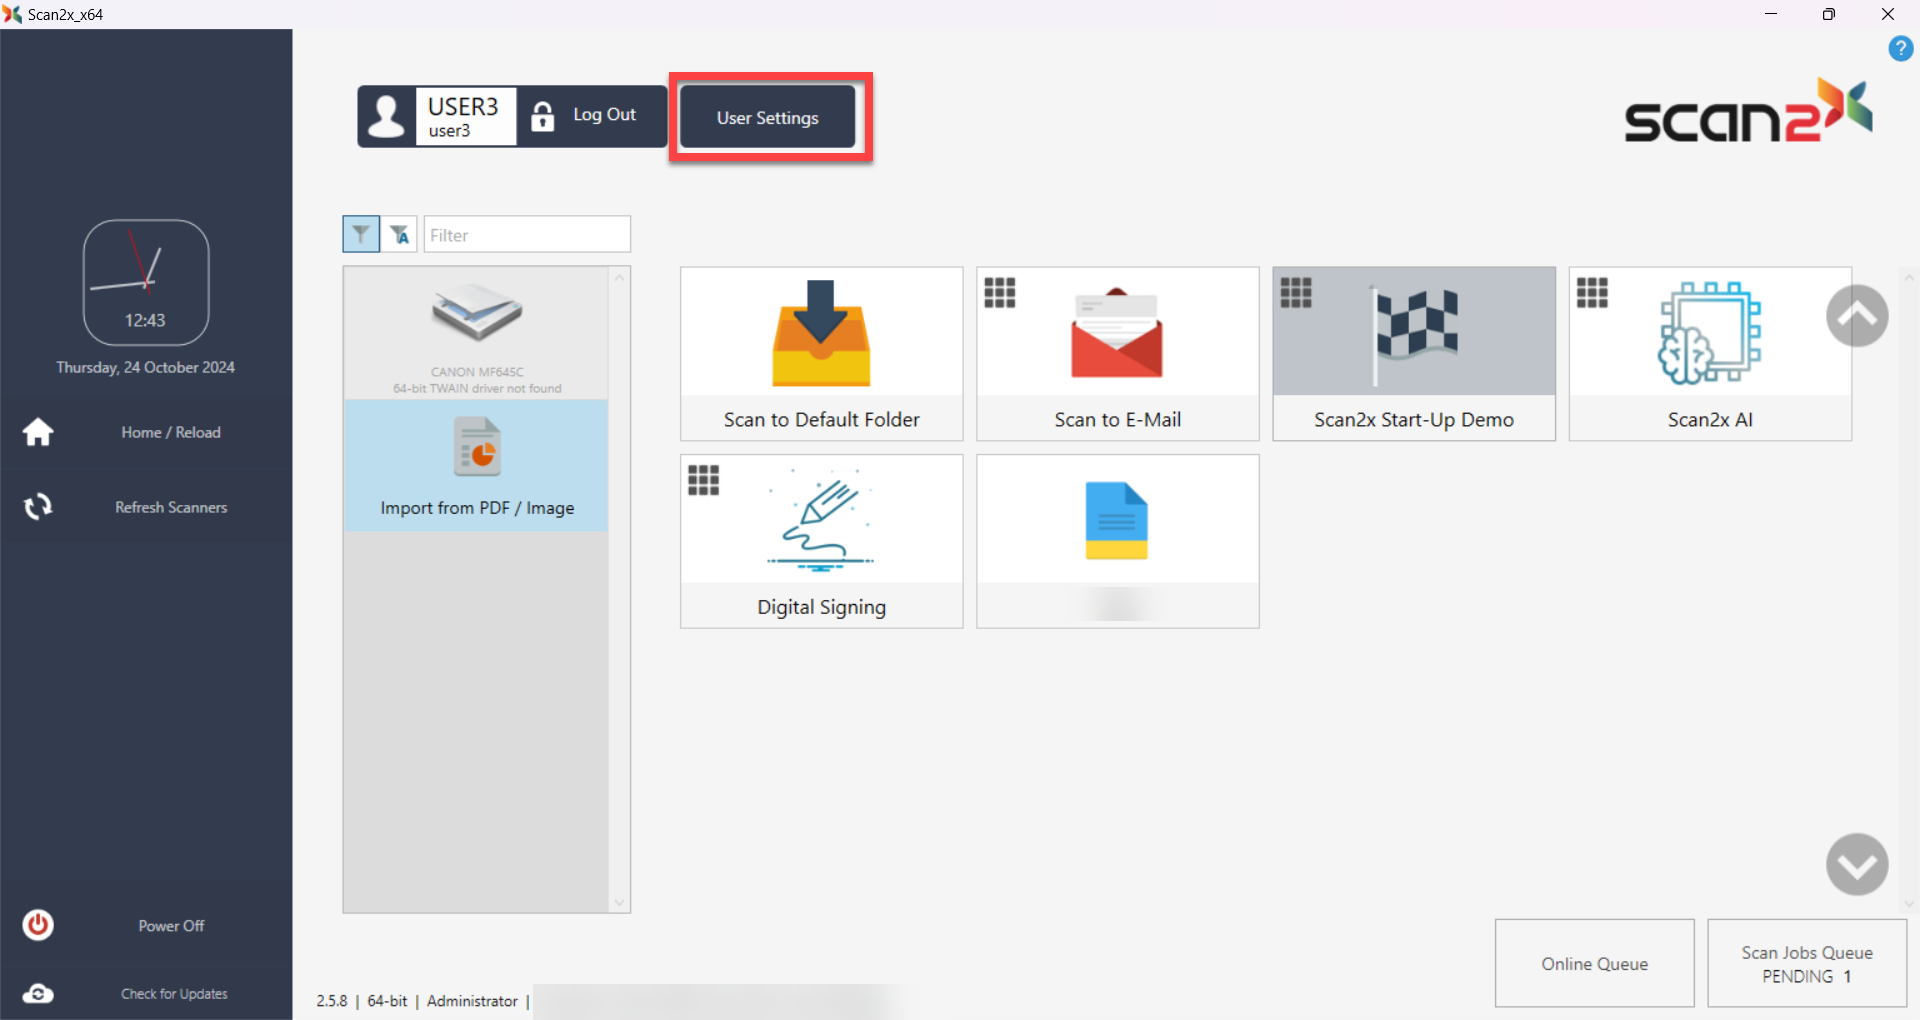Click the Refresh Scanners arrows icon

tap(38, 507)
